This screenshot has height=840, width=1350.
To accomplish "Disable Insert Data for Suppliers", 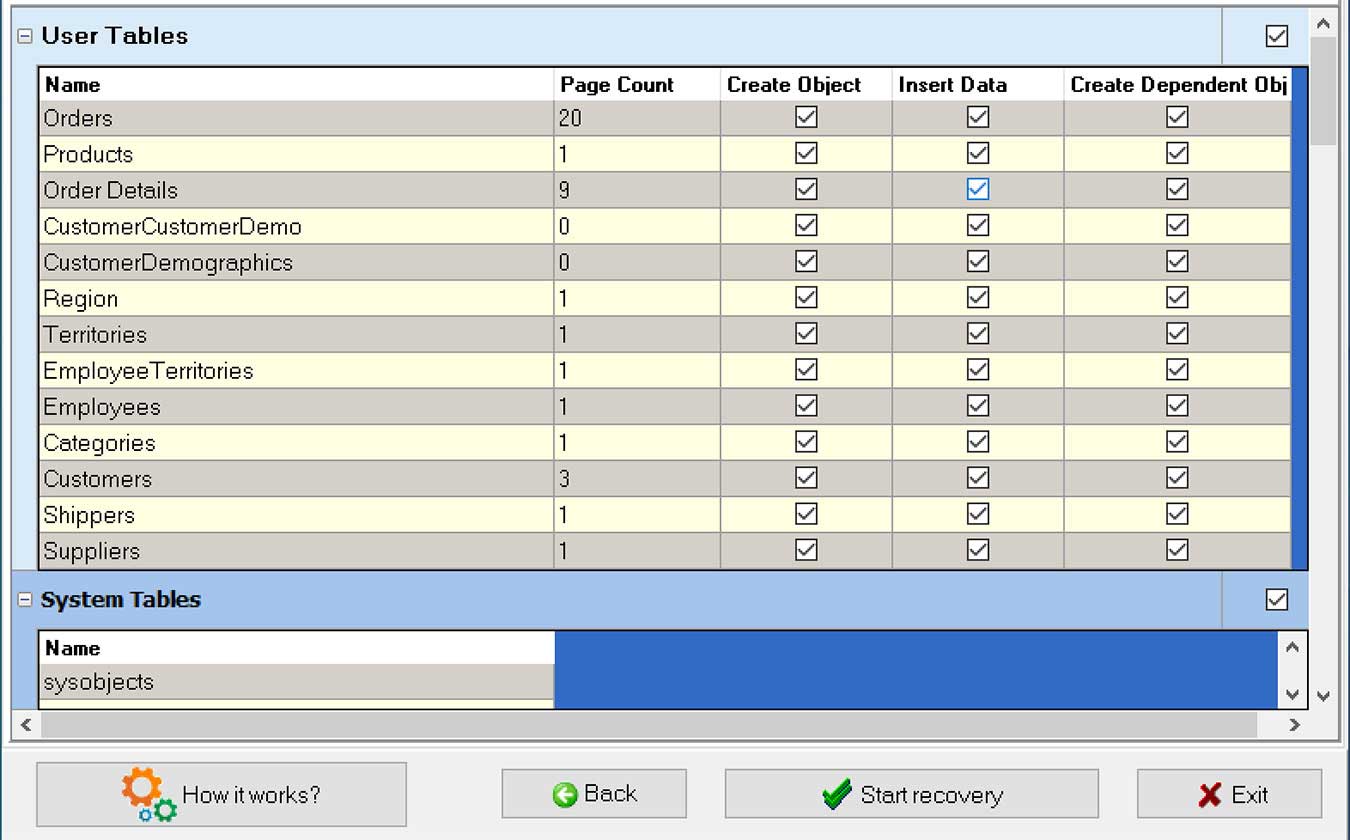I will click(977, 550).
